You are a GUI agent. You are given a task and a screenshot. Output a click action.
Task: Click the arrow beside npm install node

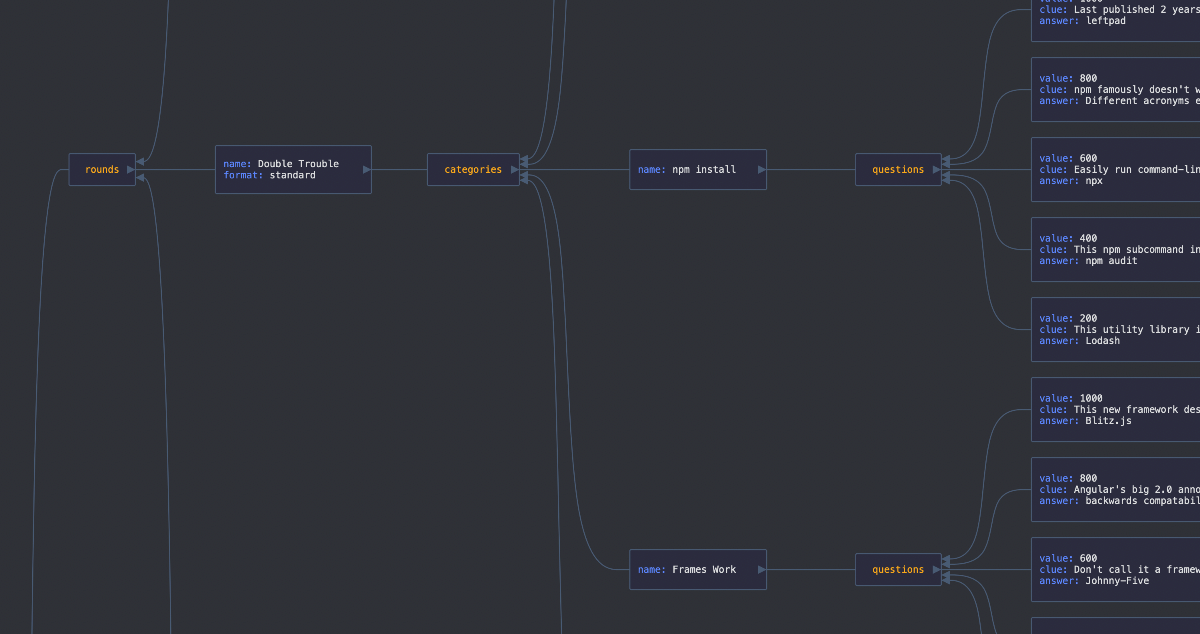[762, 170]
